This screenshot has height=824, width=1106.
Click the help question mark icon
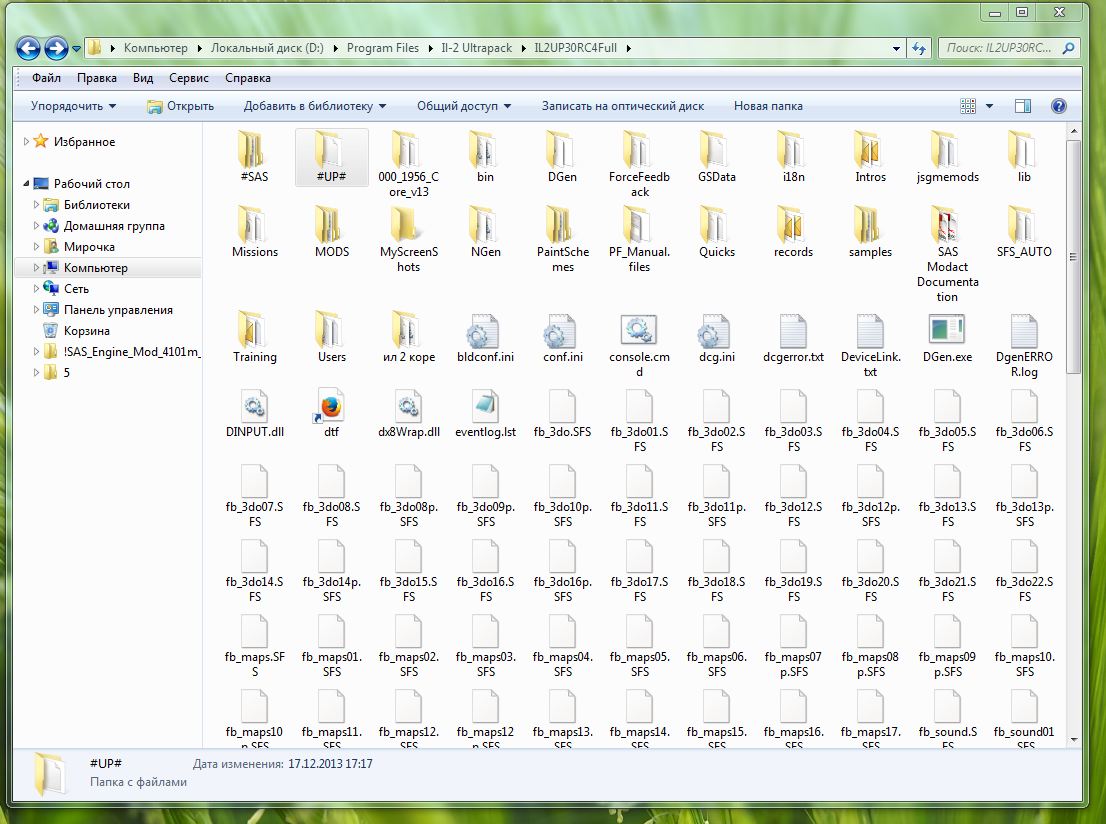pos(1059,106)
